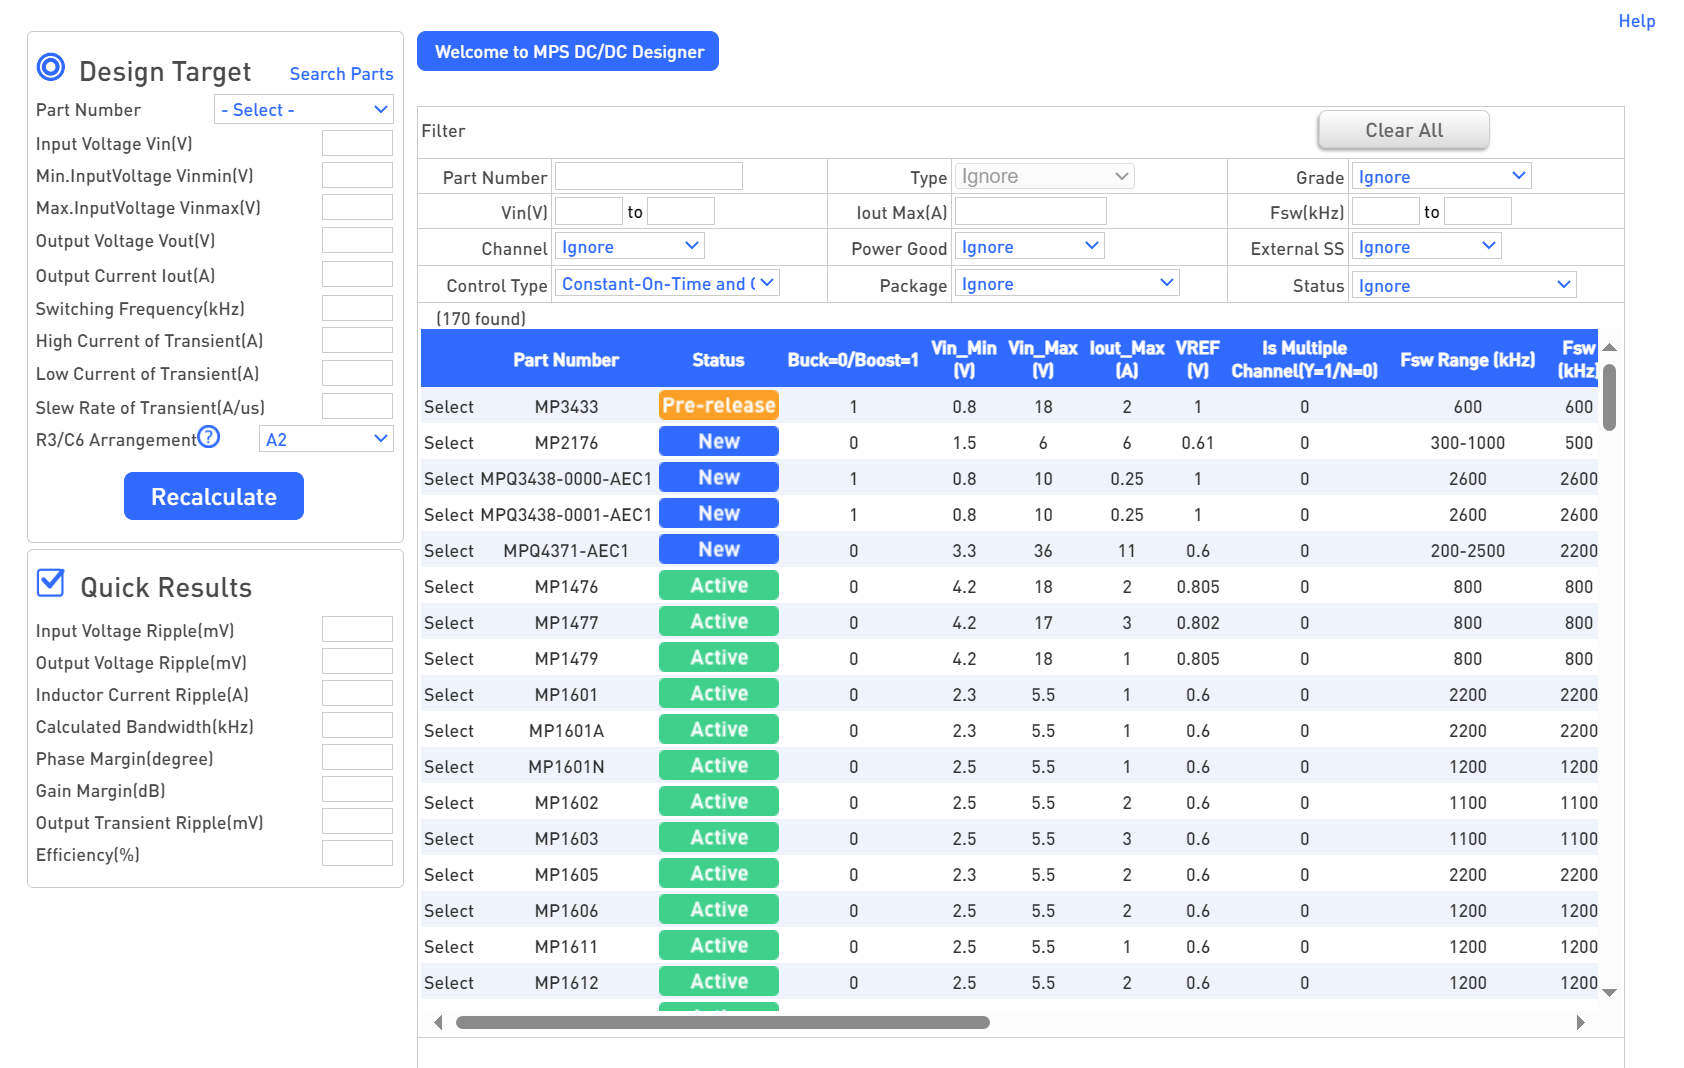
Task: Expand the Control Type dropdown
Action: (668, 284)
